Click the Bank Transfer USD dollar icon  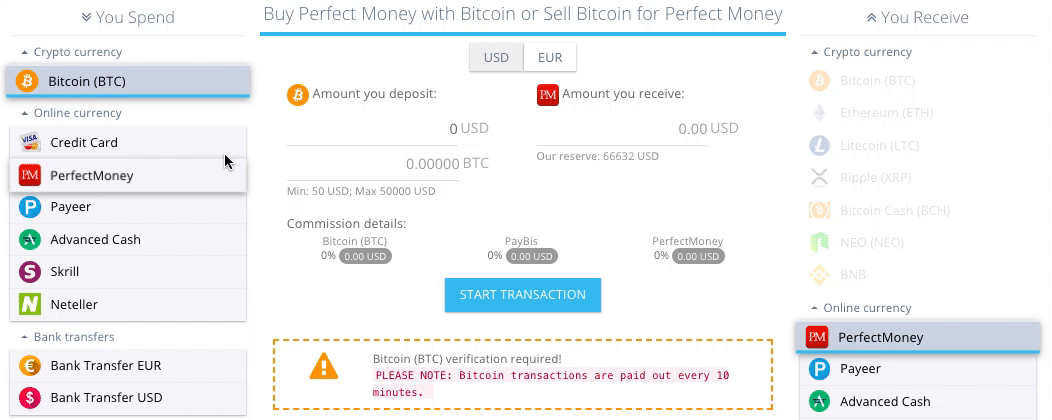pos(30,398)
